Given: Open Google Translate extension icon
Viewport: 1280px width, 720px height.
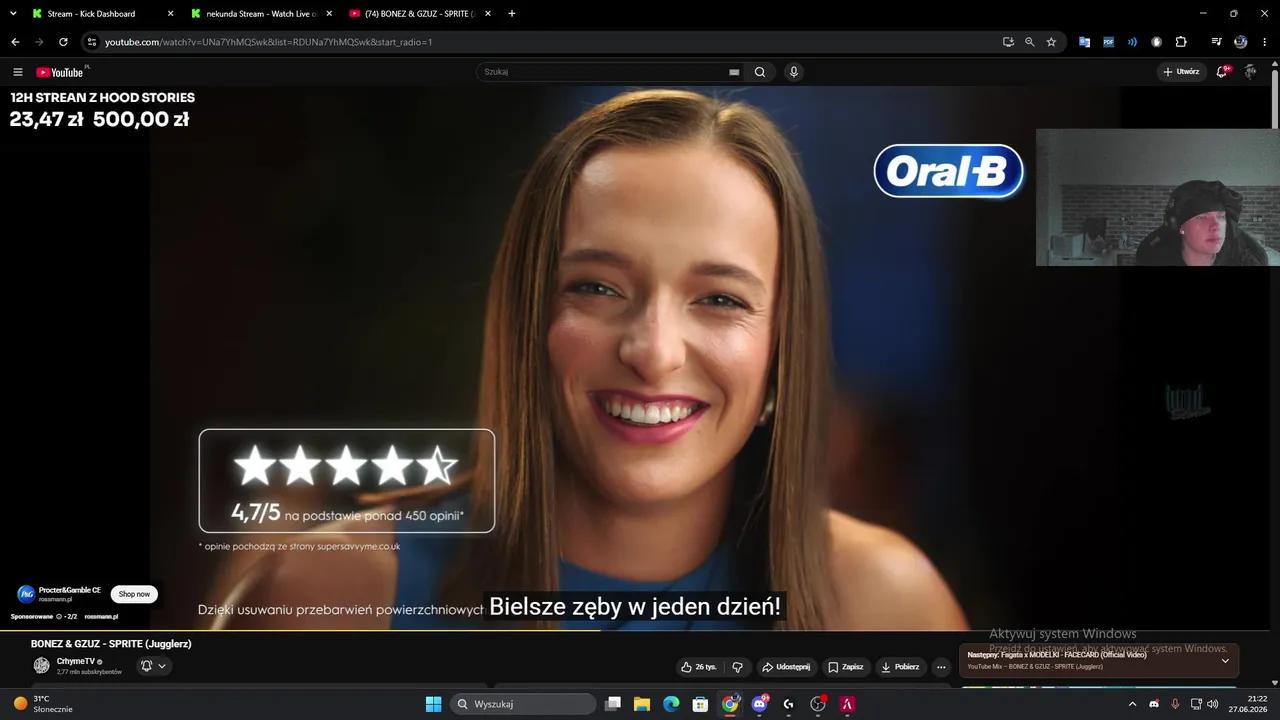Looking at the screenshot, I should click(x=1084, y=42).
